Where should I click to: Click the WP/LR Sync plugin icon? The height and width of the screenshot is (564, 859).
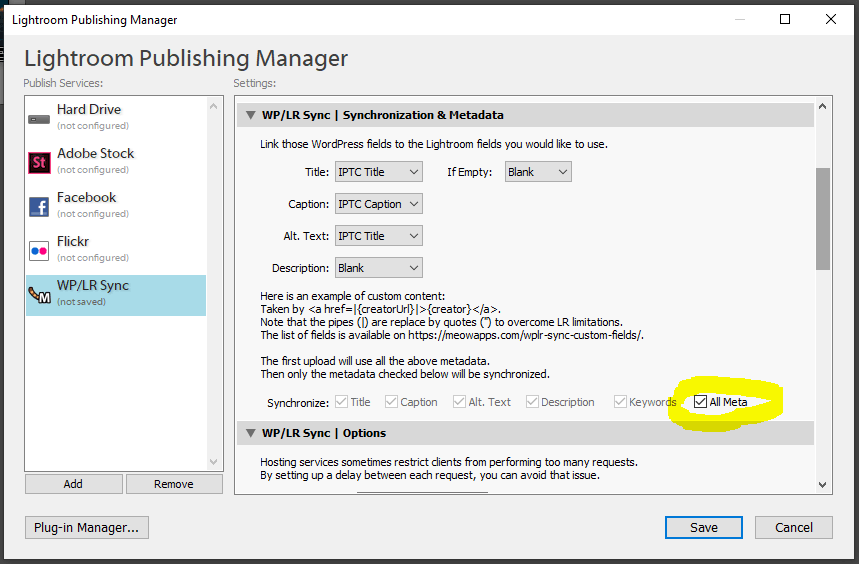[x=39, y=295]
